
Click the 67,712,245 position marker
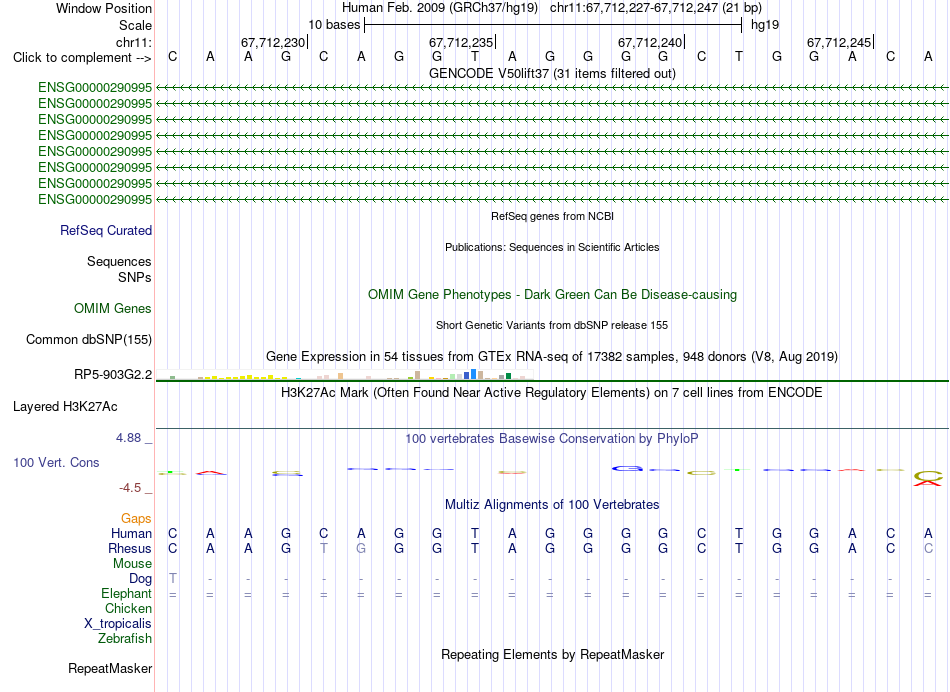[839, 42]
